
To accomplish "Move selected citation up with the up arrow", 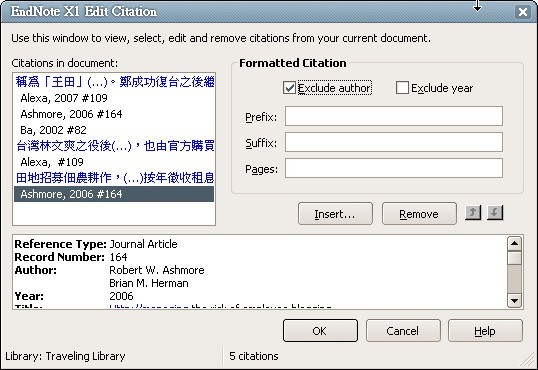I will click(473, 213).
